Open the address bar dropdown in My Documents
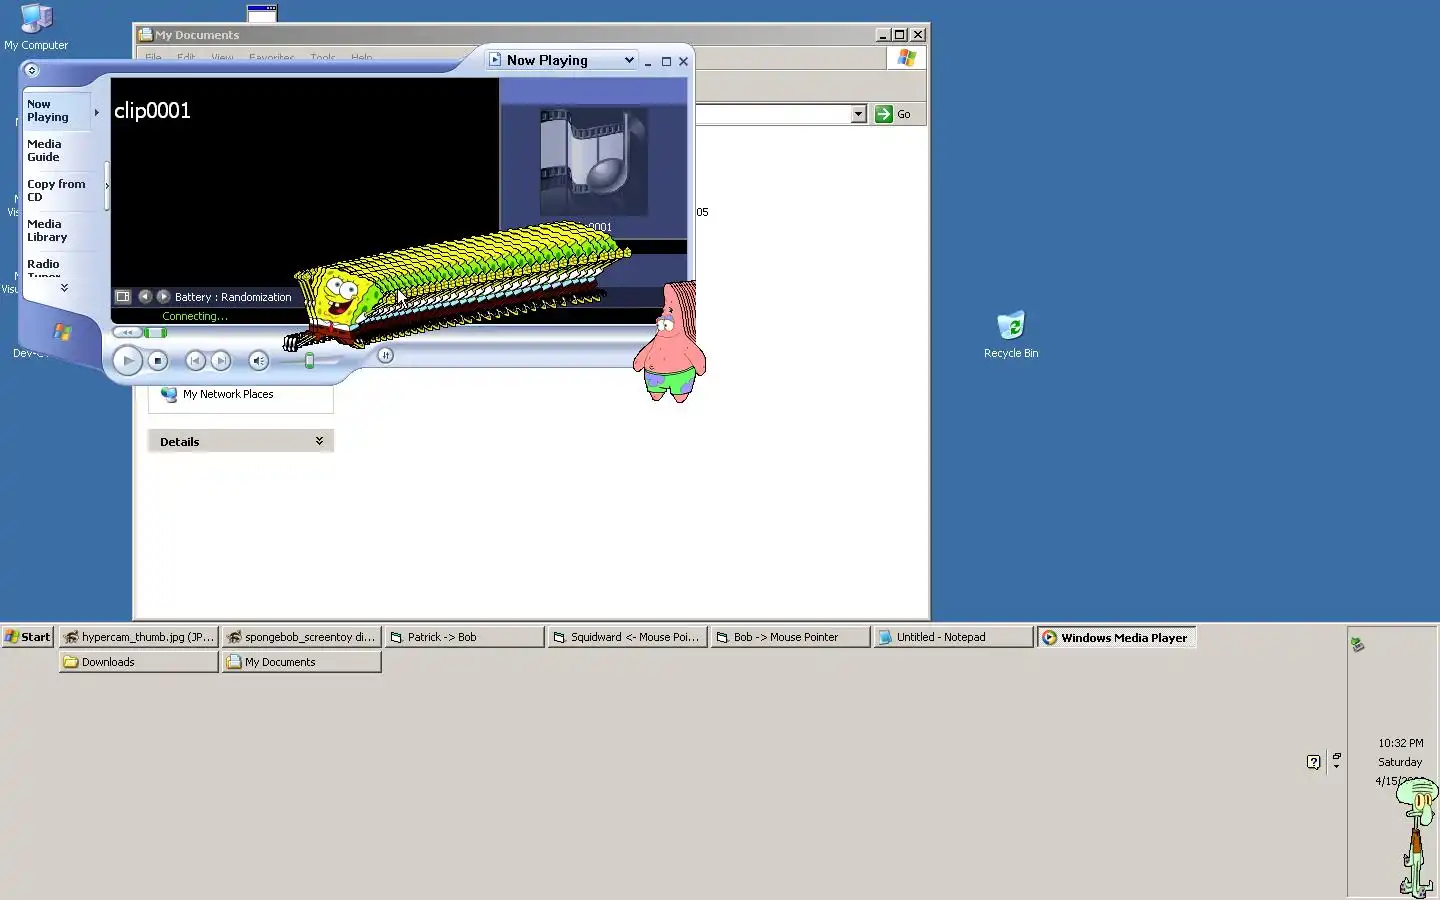The image size is (1440, 900). (x=858, y=114)
